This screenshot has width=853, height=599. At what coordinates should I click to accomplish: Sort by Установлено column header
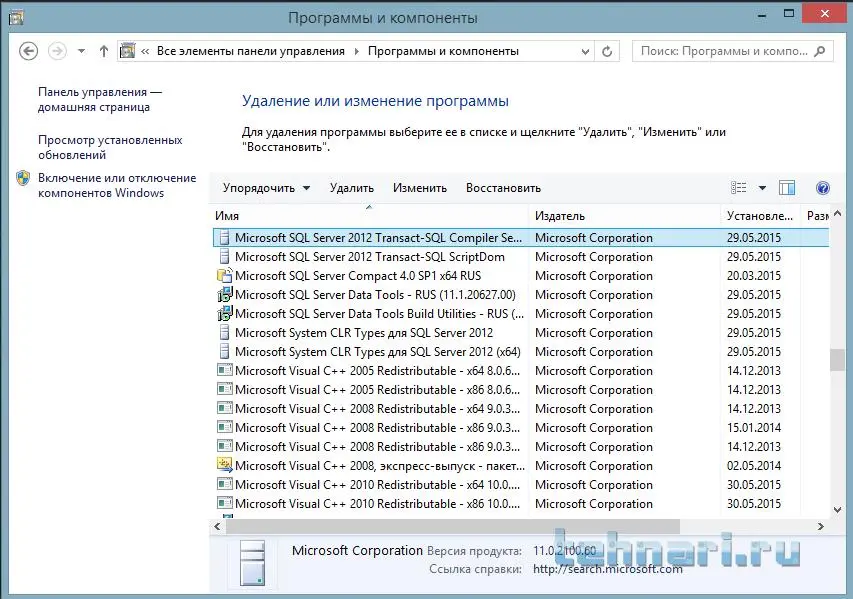(760, 216)
